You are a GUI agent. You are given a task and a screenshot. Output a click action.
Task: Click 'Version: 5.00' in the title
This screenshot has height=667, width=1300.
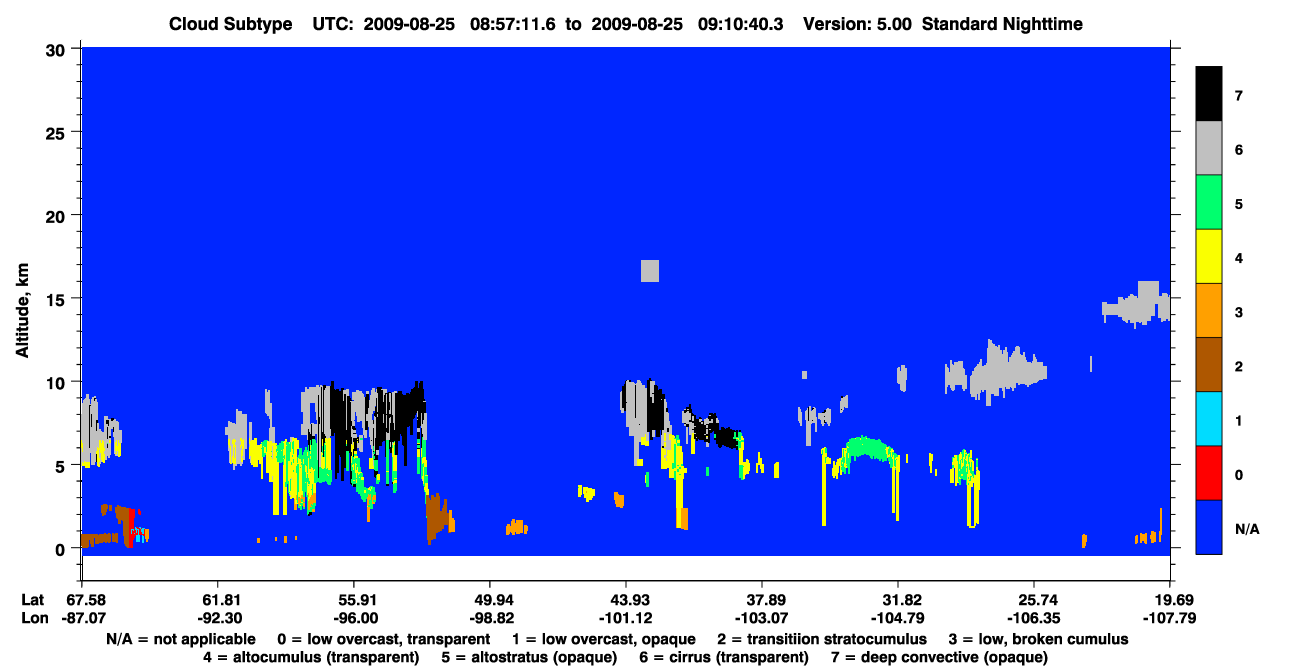pyautogui.click(x=857, y=24)
